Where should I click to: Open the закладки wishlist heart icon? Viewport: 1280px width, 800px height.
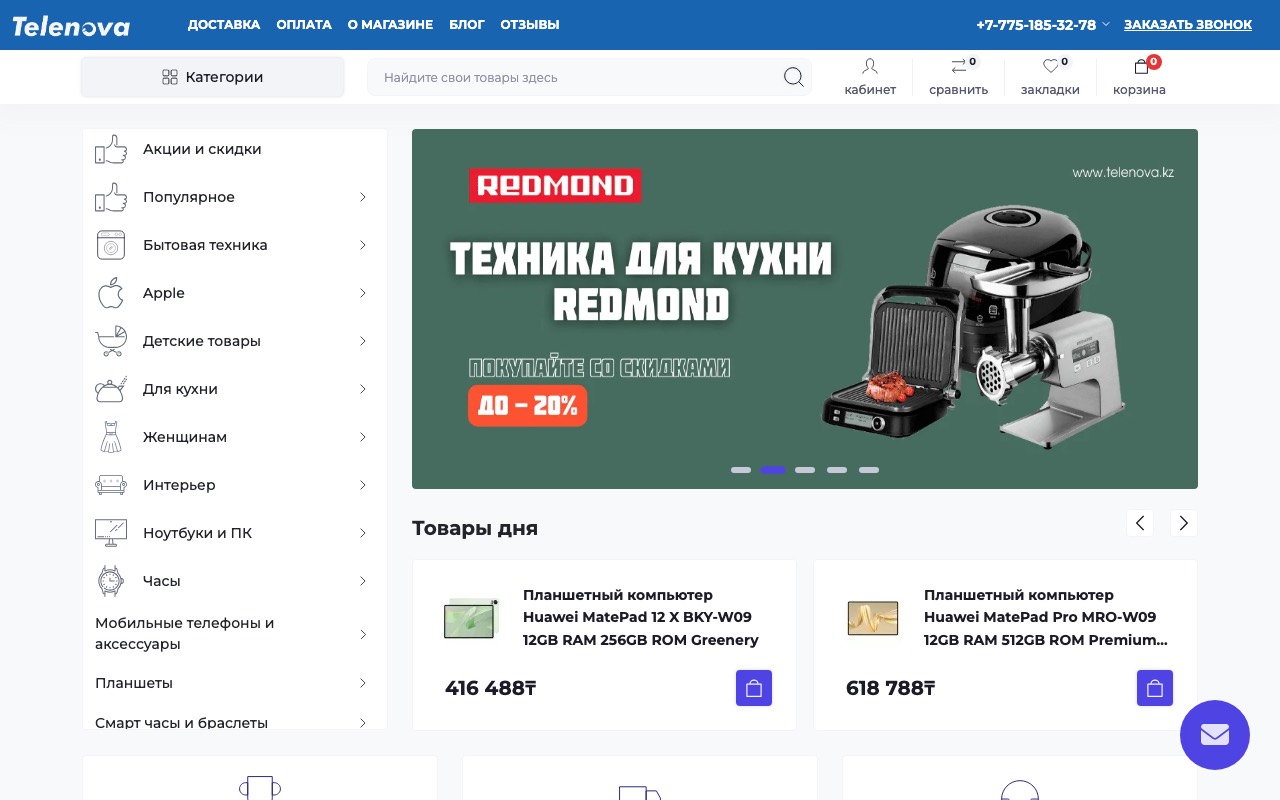click(x=1050, y=66)
